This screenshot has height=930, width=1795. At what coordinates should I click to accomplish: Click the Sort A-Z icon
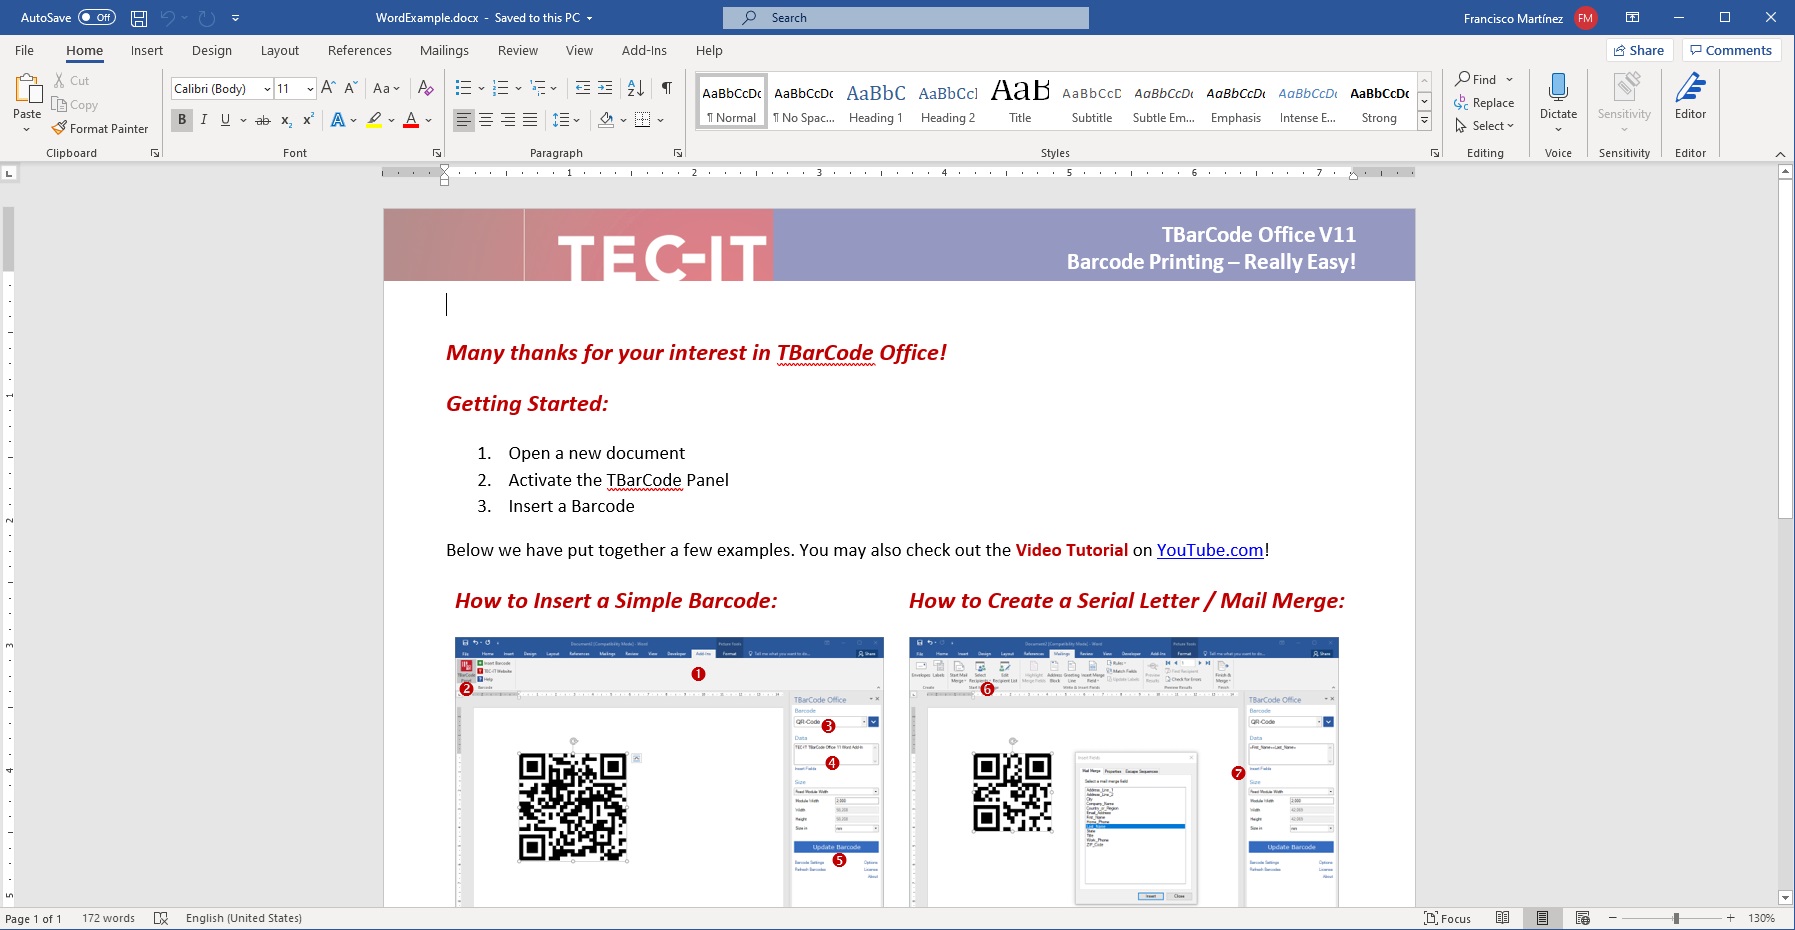point(636,88)
